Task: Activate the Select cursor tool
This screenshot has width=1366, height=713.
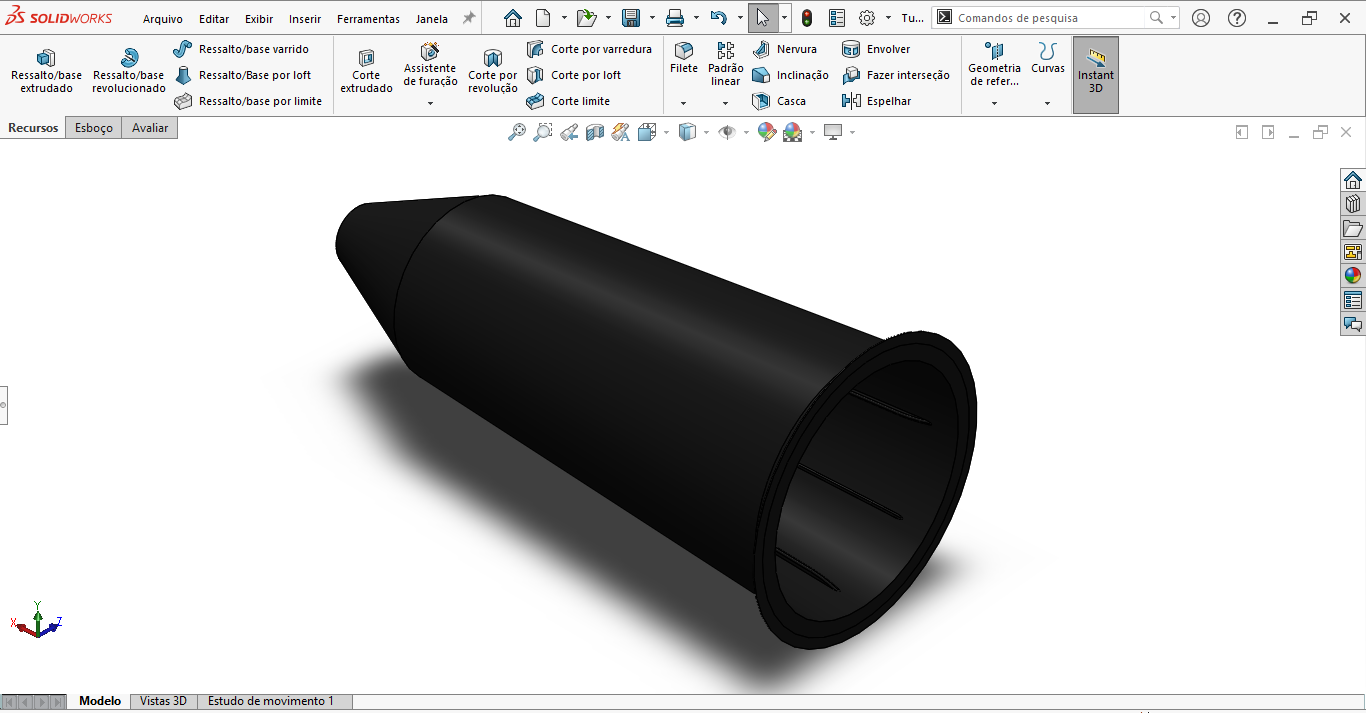Action: (762, 18)
